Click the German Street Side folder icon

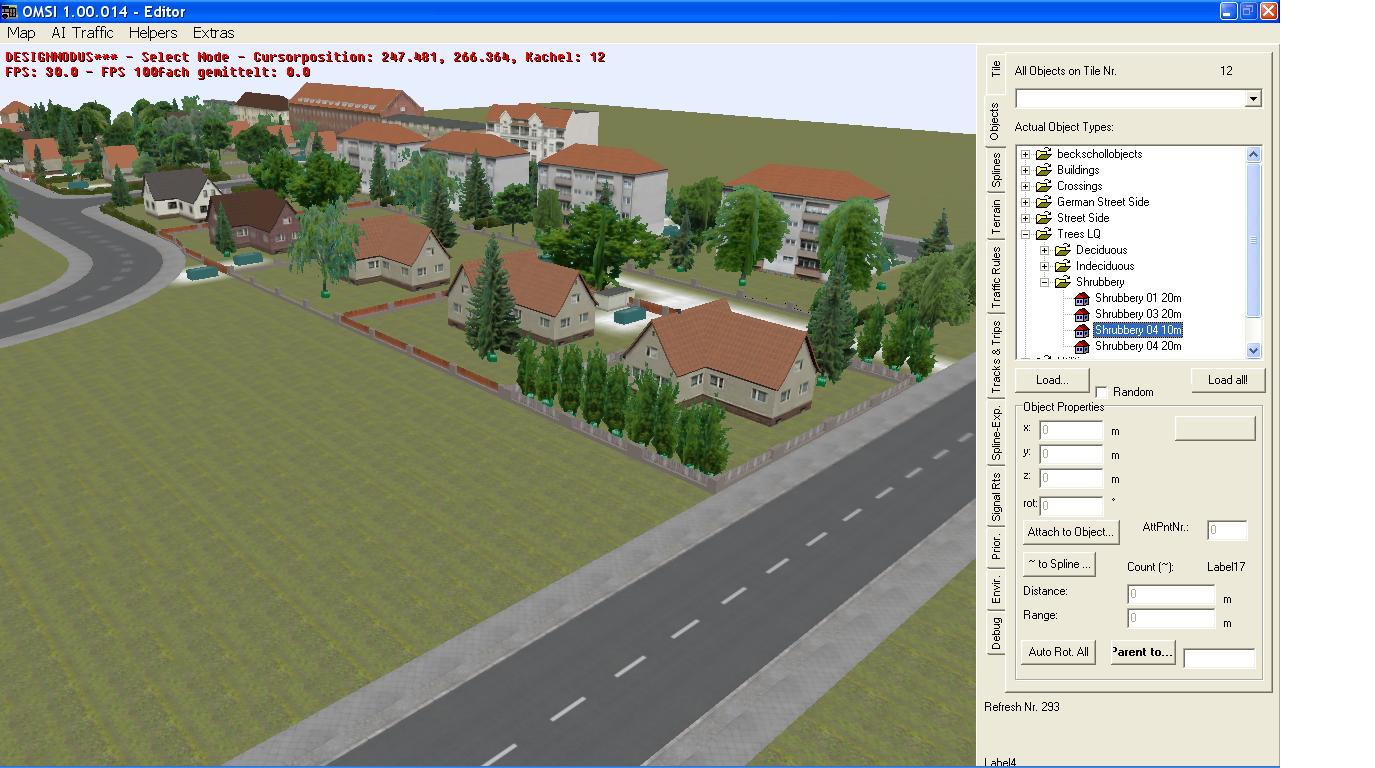click(x=1044, y=202)
